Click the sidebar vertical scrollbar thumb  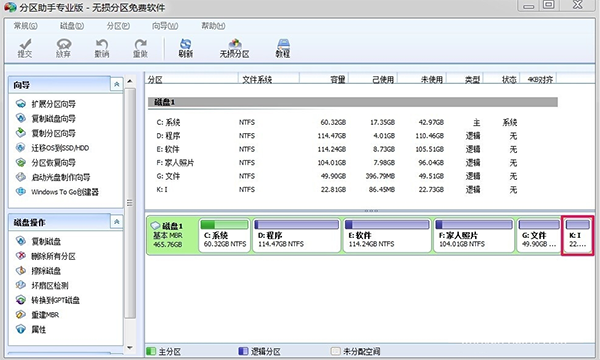130,203
